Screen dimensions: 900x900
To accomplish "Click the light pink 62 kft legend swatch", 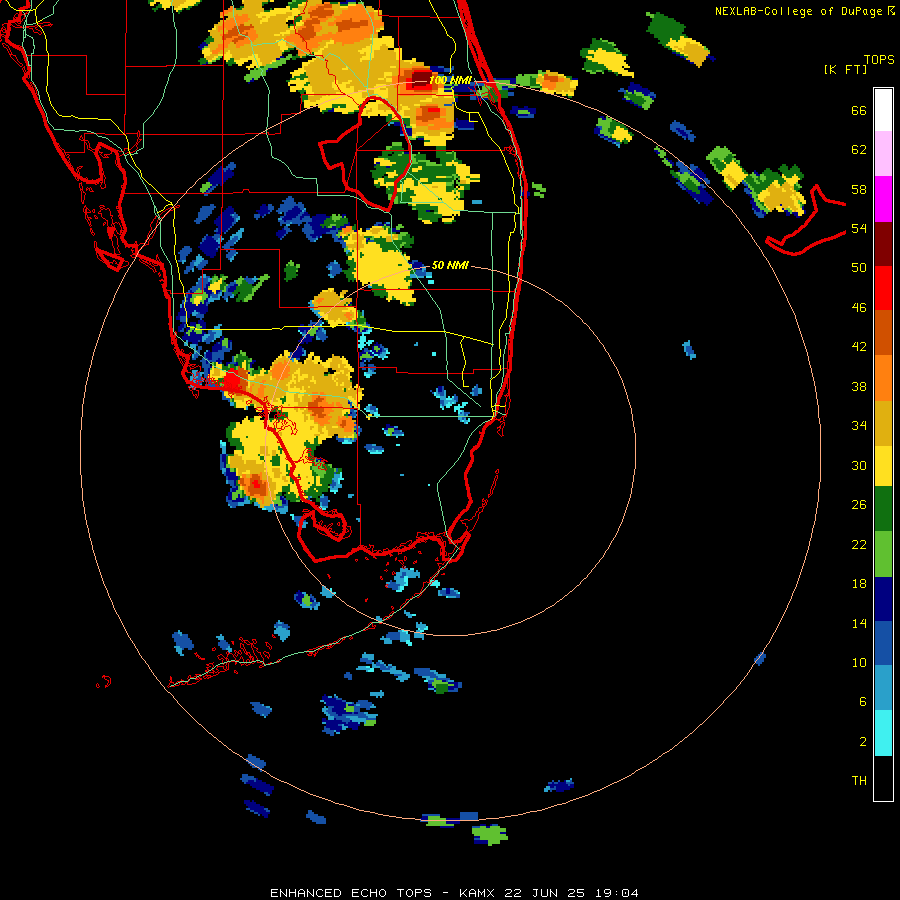I will click(883, 154).
